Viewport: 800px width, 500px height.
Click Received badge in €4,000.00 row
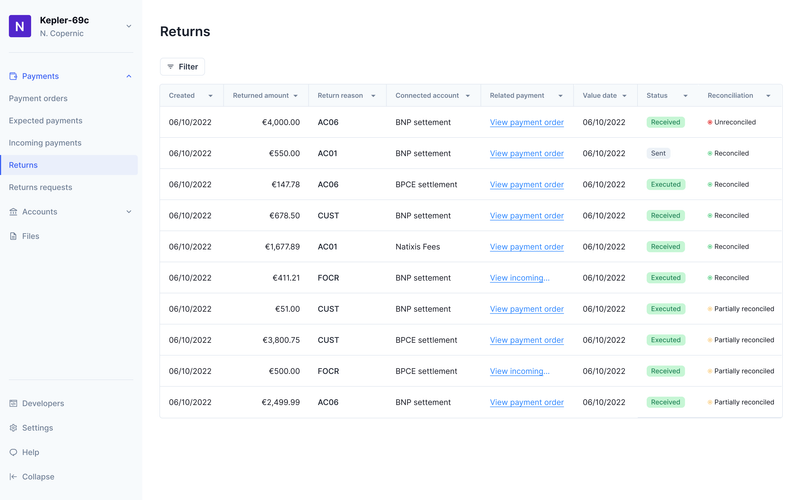(665, 122)
